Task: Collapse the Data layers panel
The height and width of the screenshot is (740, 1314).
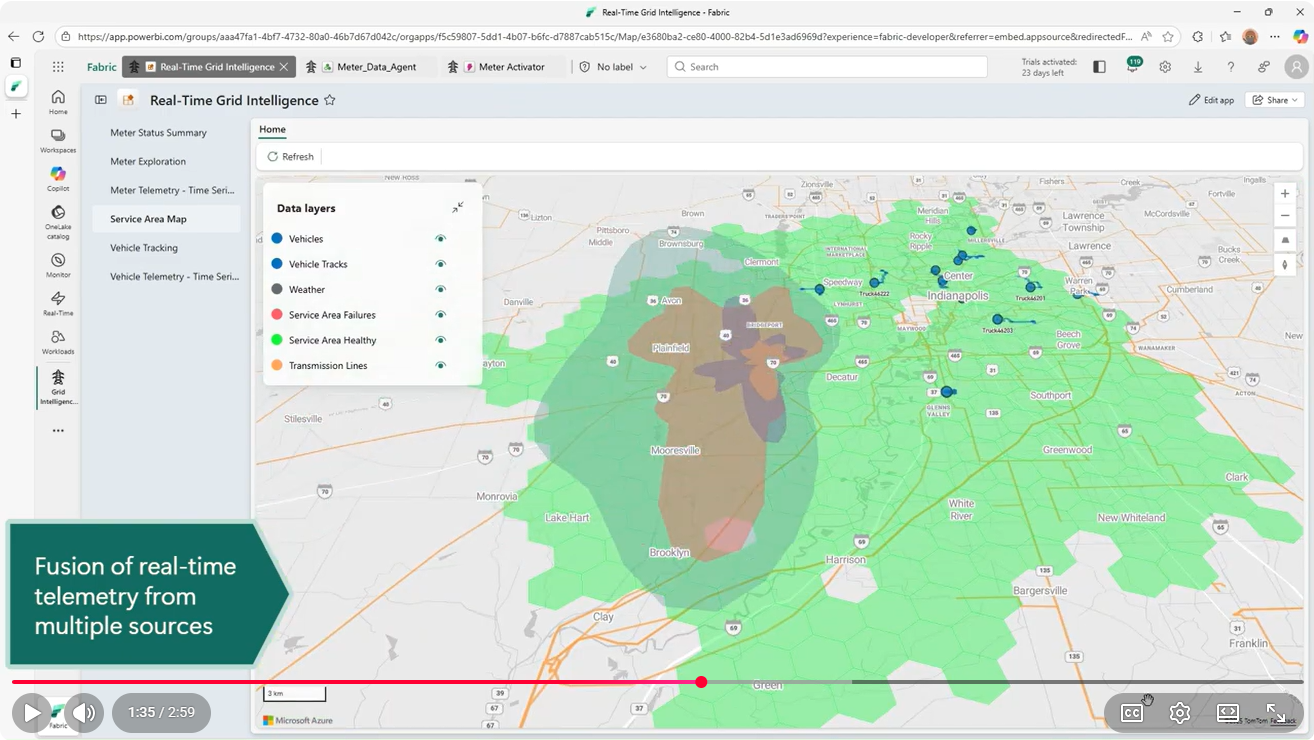Action: (458, 207)
